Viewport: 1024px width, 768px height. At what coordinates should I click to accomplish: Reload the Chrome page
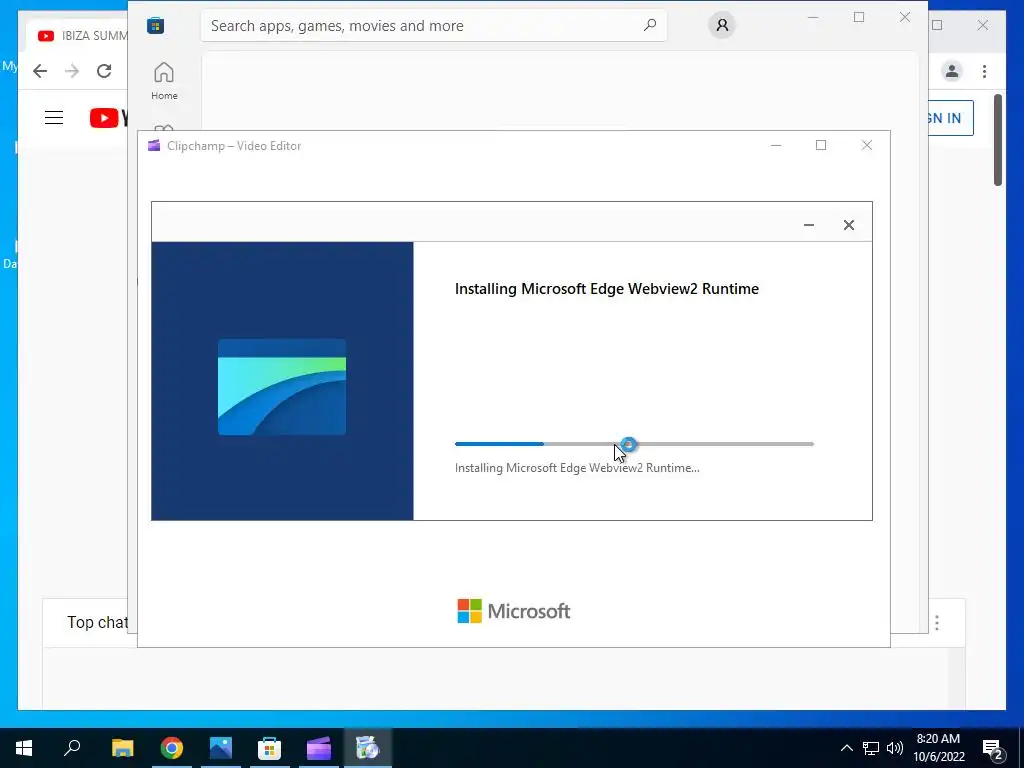pyautogui.click(x=104, y=71)
